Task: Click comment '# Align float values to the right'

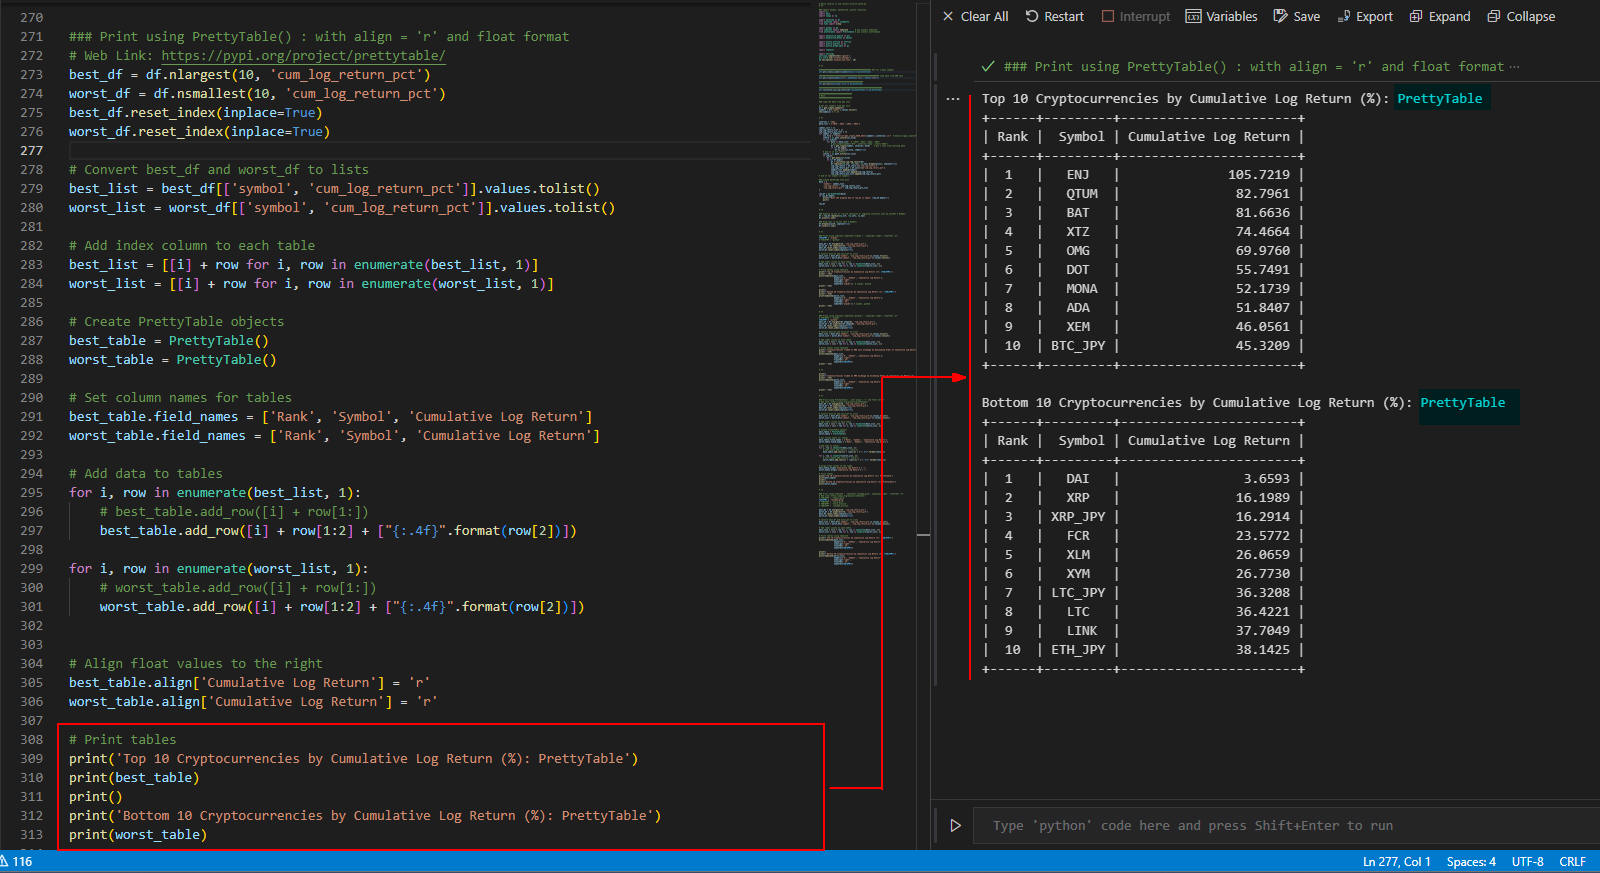Action: [x=196, y=663]
